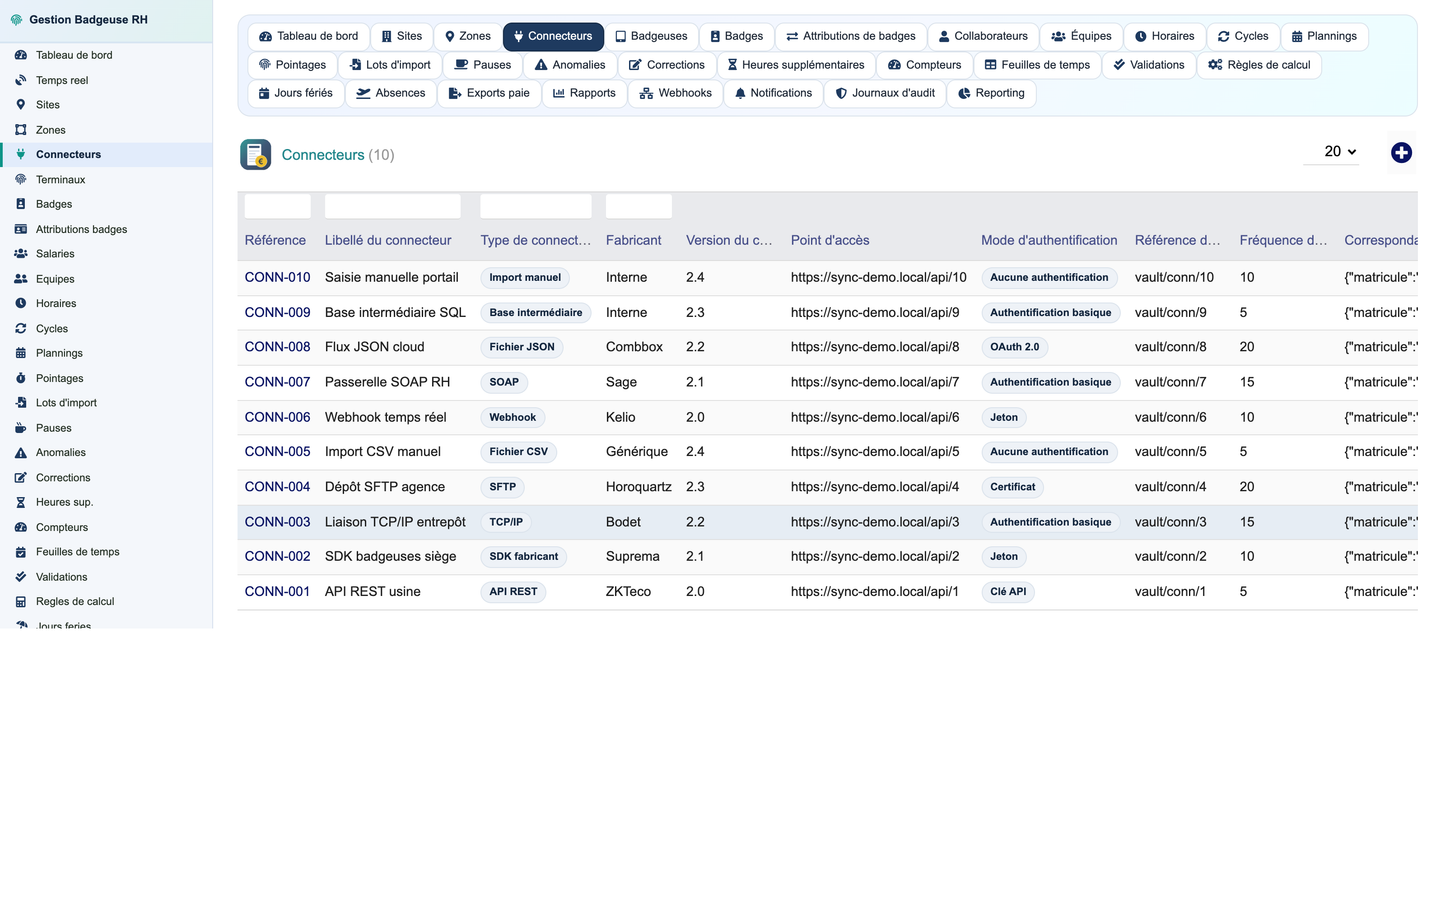Open connector link CONN-004

pyautogui.click(x=277, y=487)
